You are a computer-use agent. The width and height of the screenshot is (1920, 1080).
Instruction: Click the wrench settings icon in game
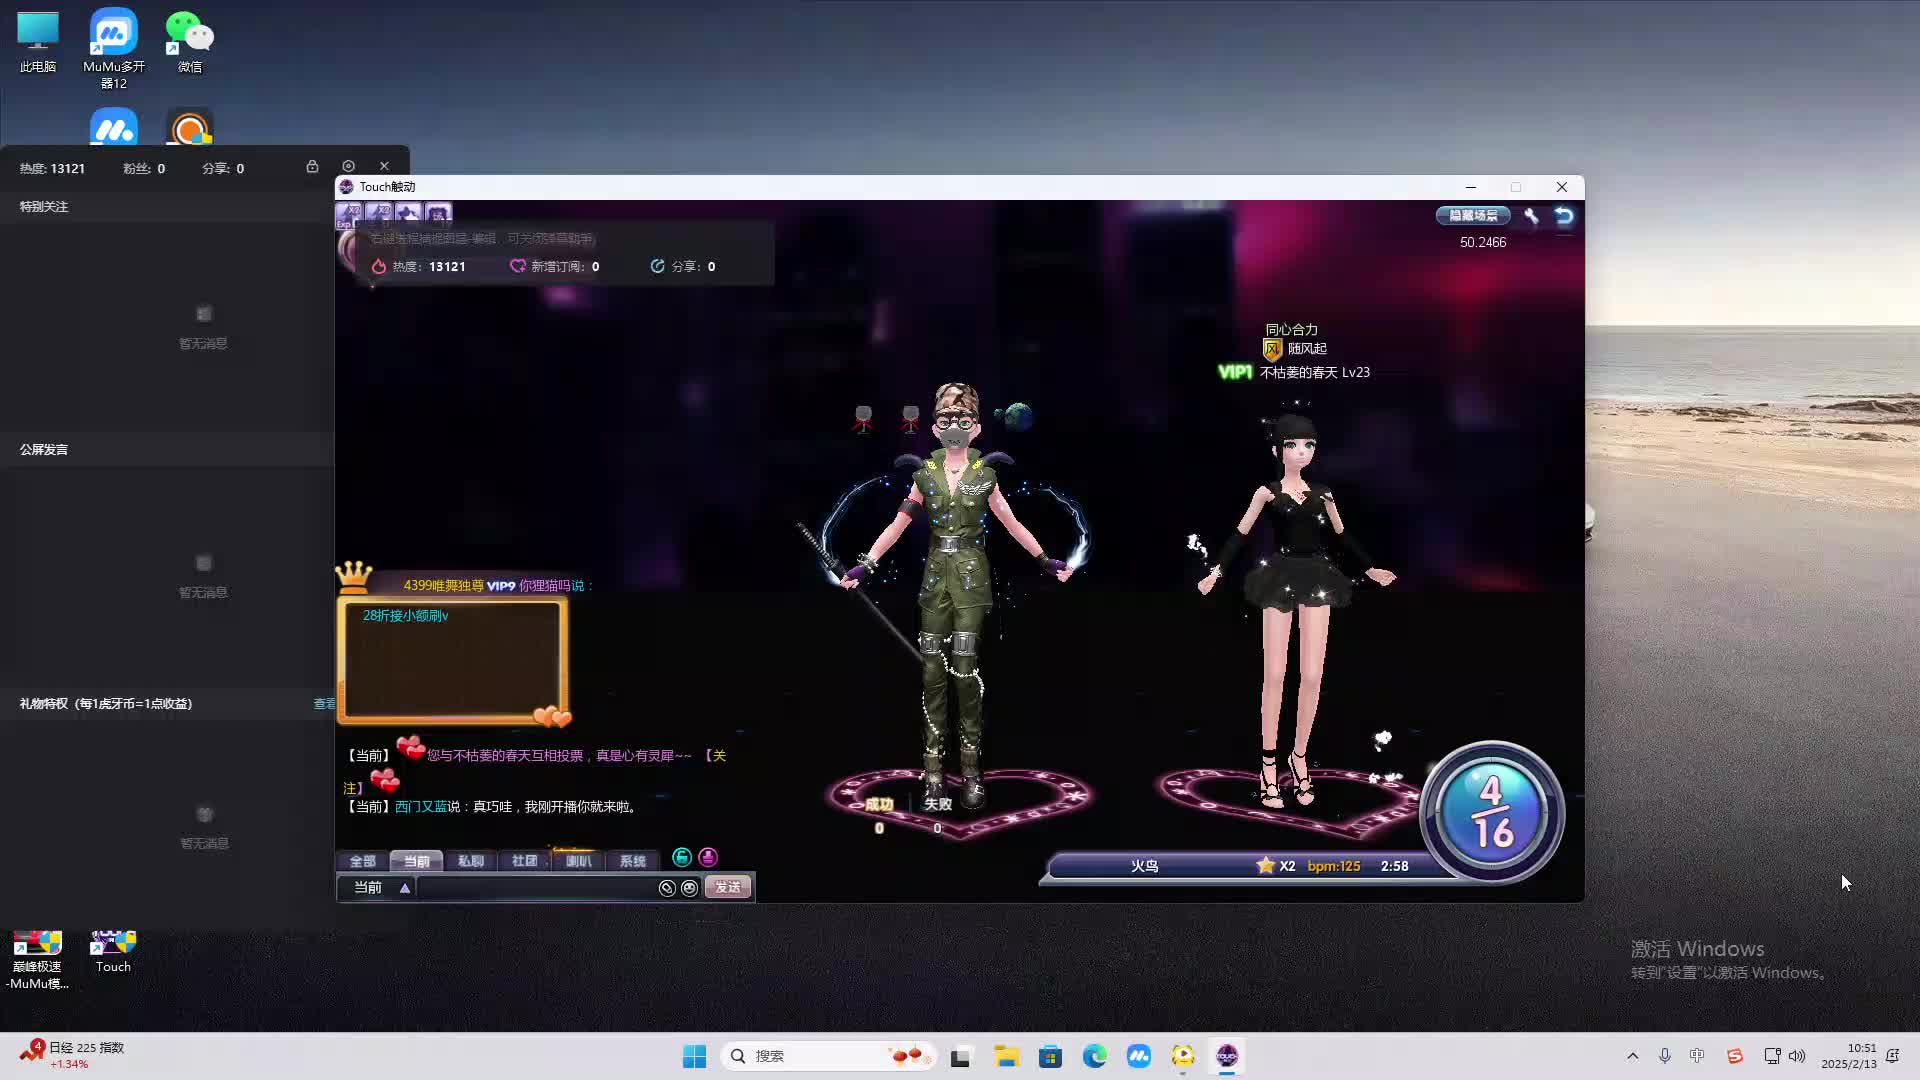[1531, 216]
